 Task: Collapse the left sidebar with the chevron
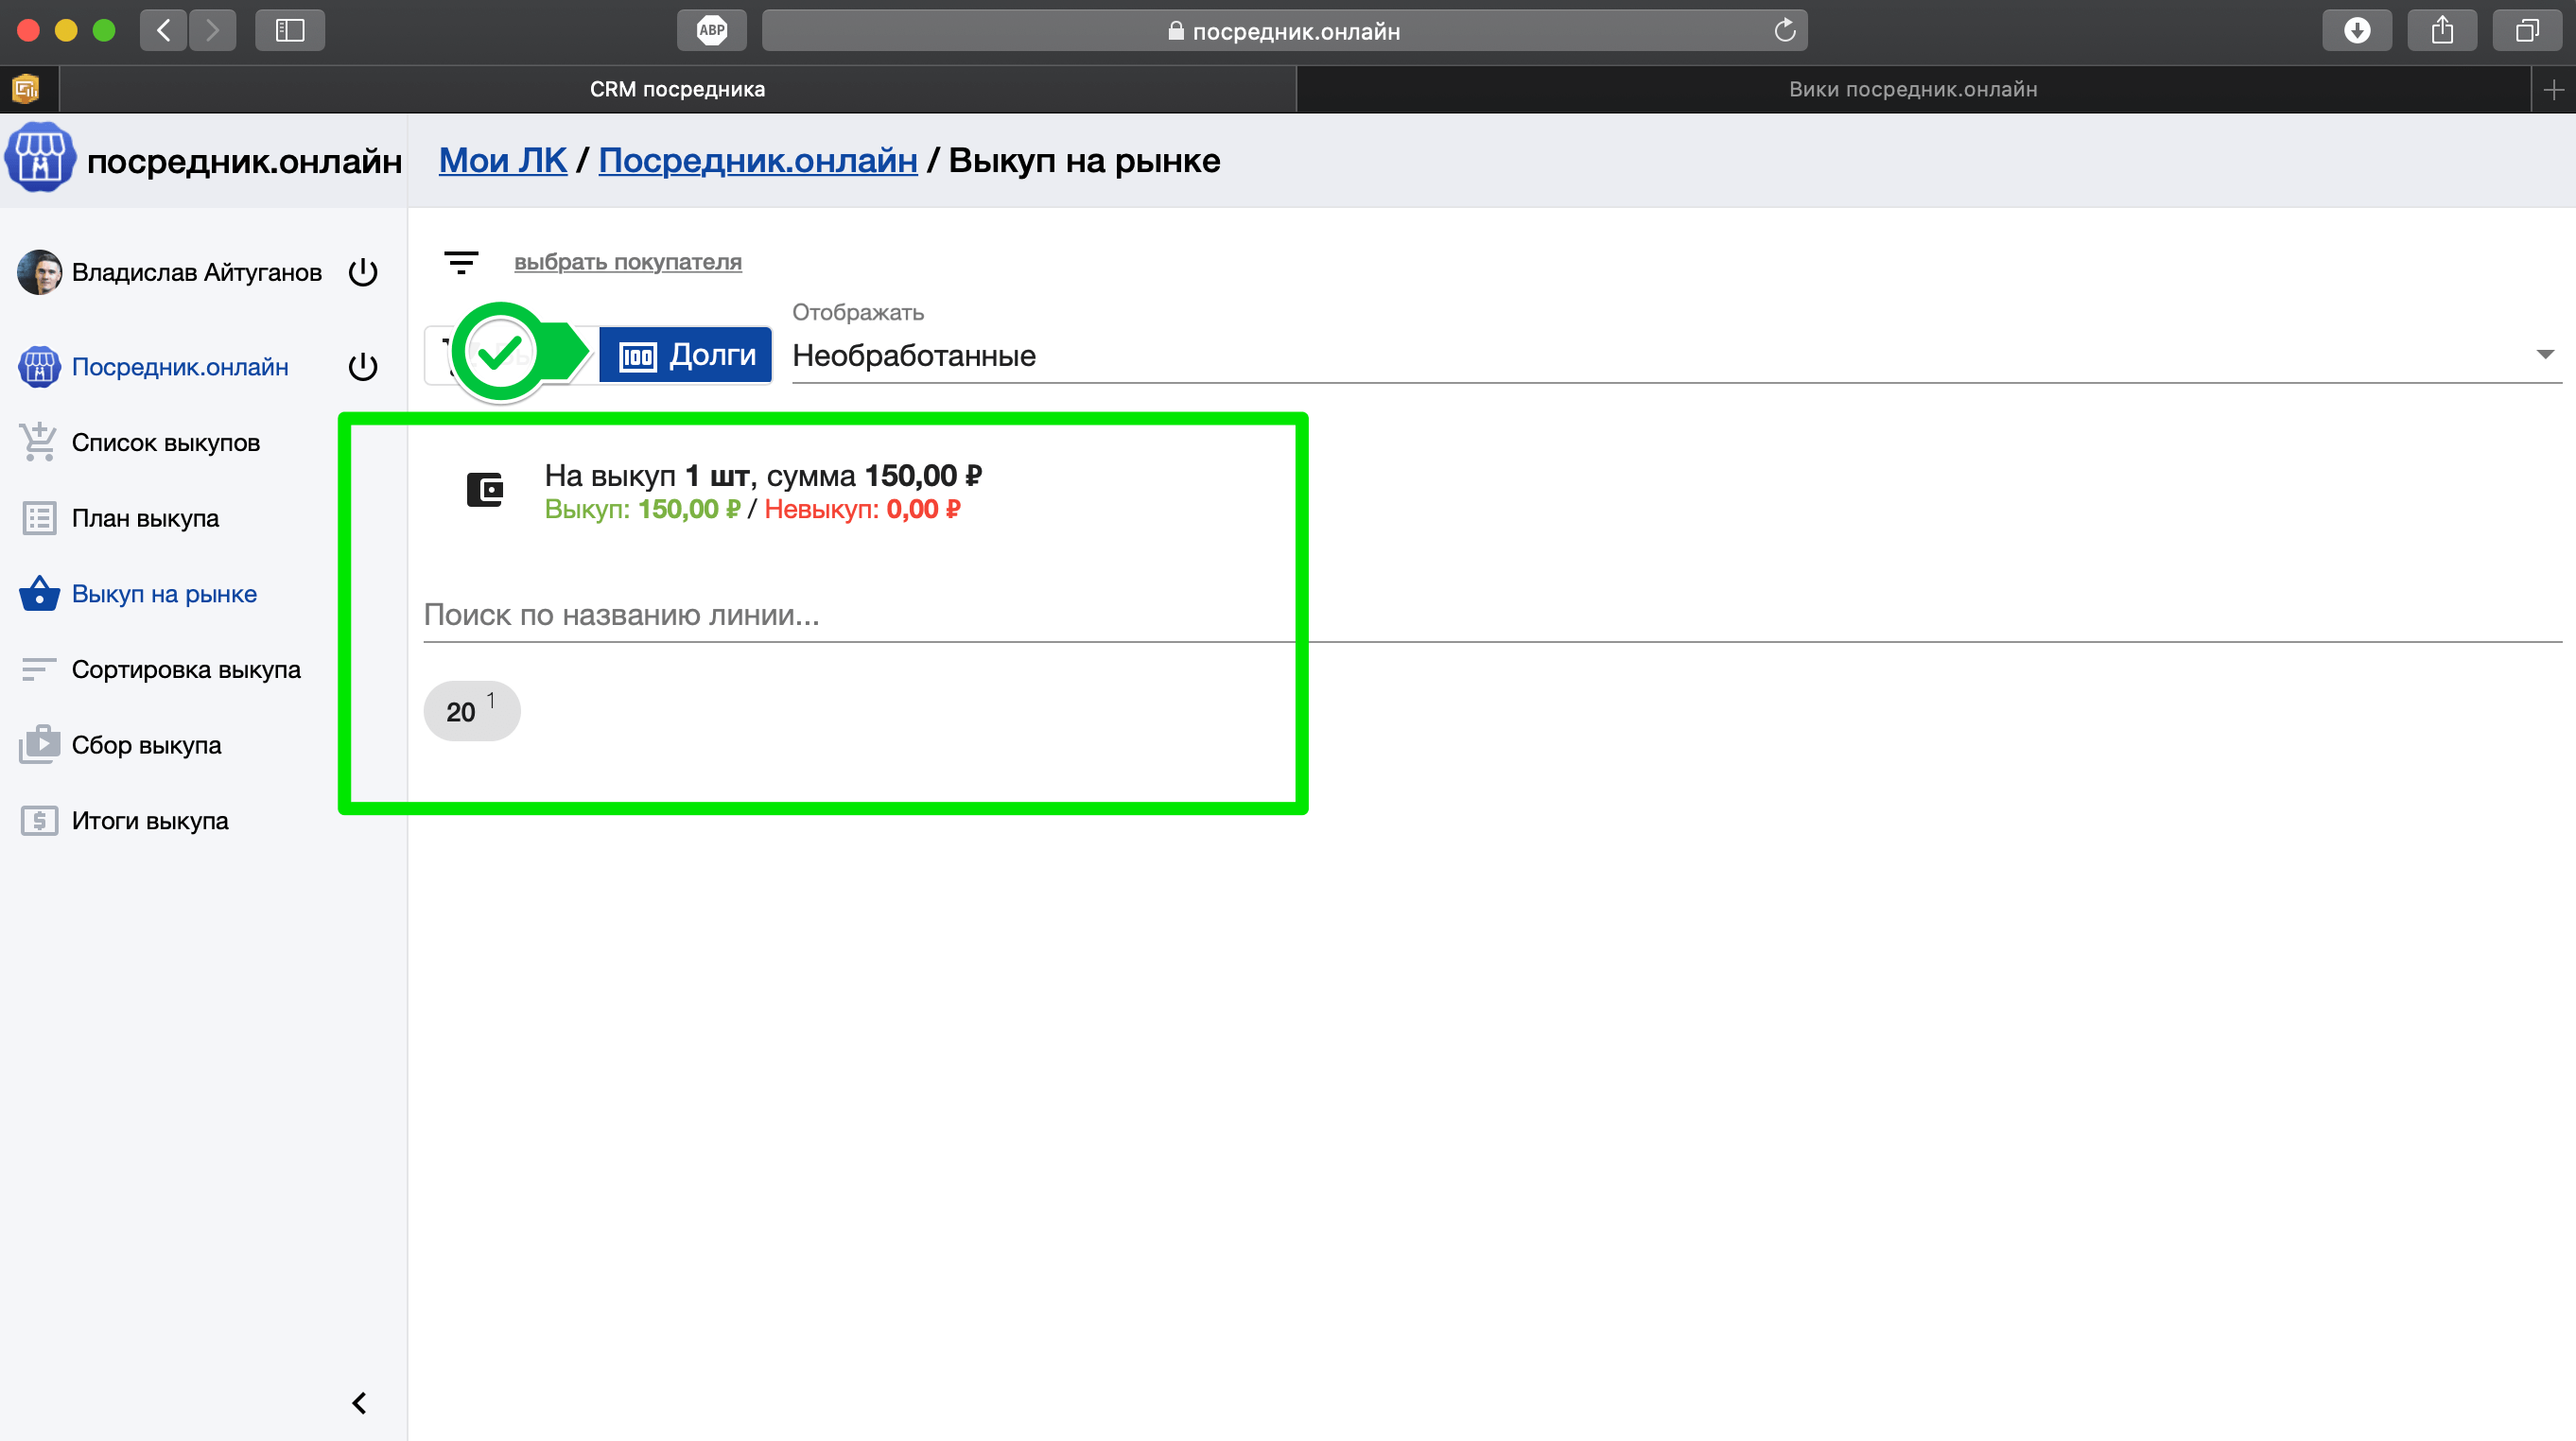pyautogui.click(x=359, y=1403)
